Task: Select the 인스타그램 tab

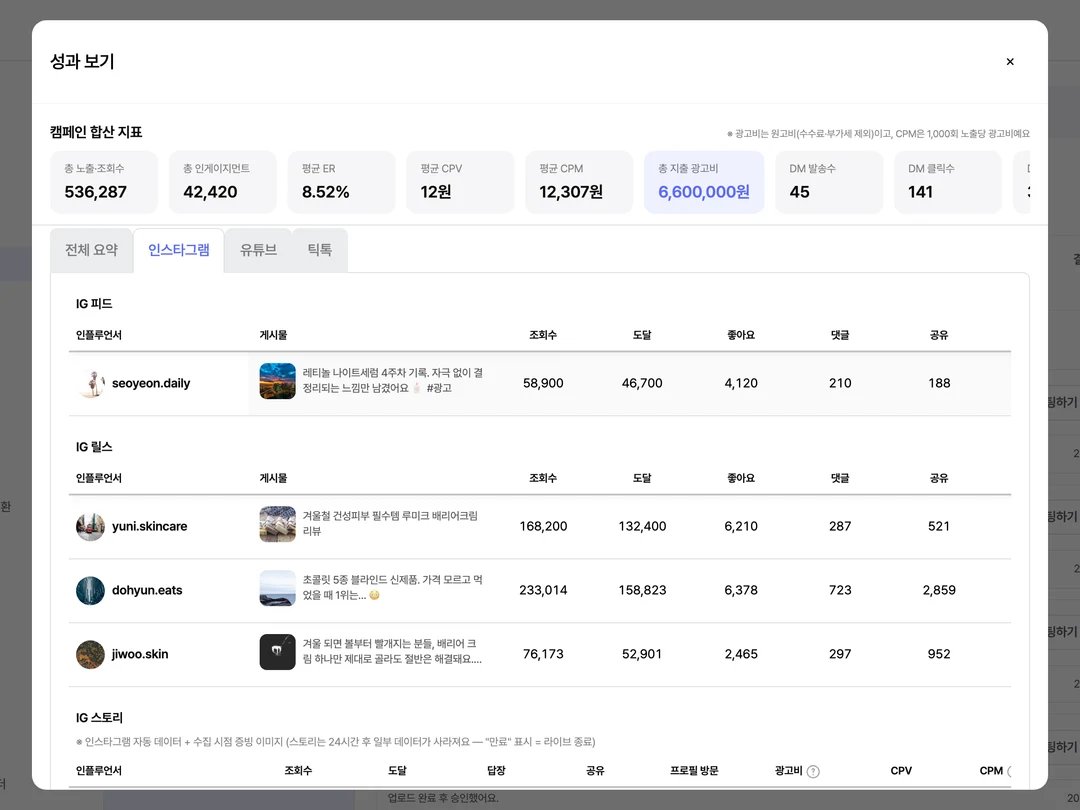Action: [x=179, y=250]
